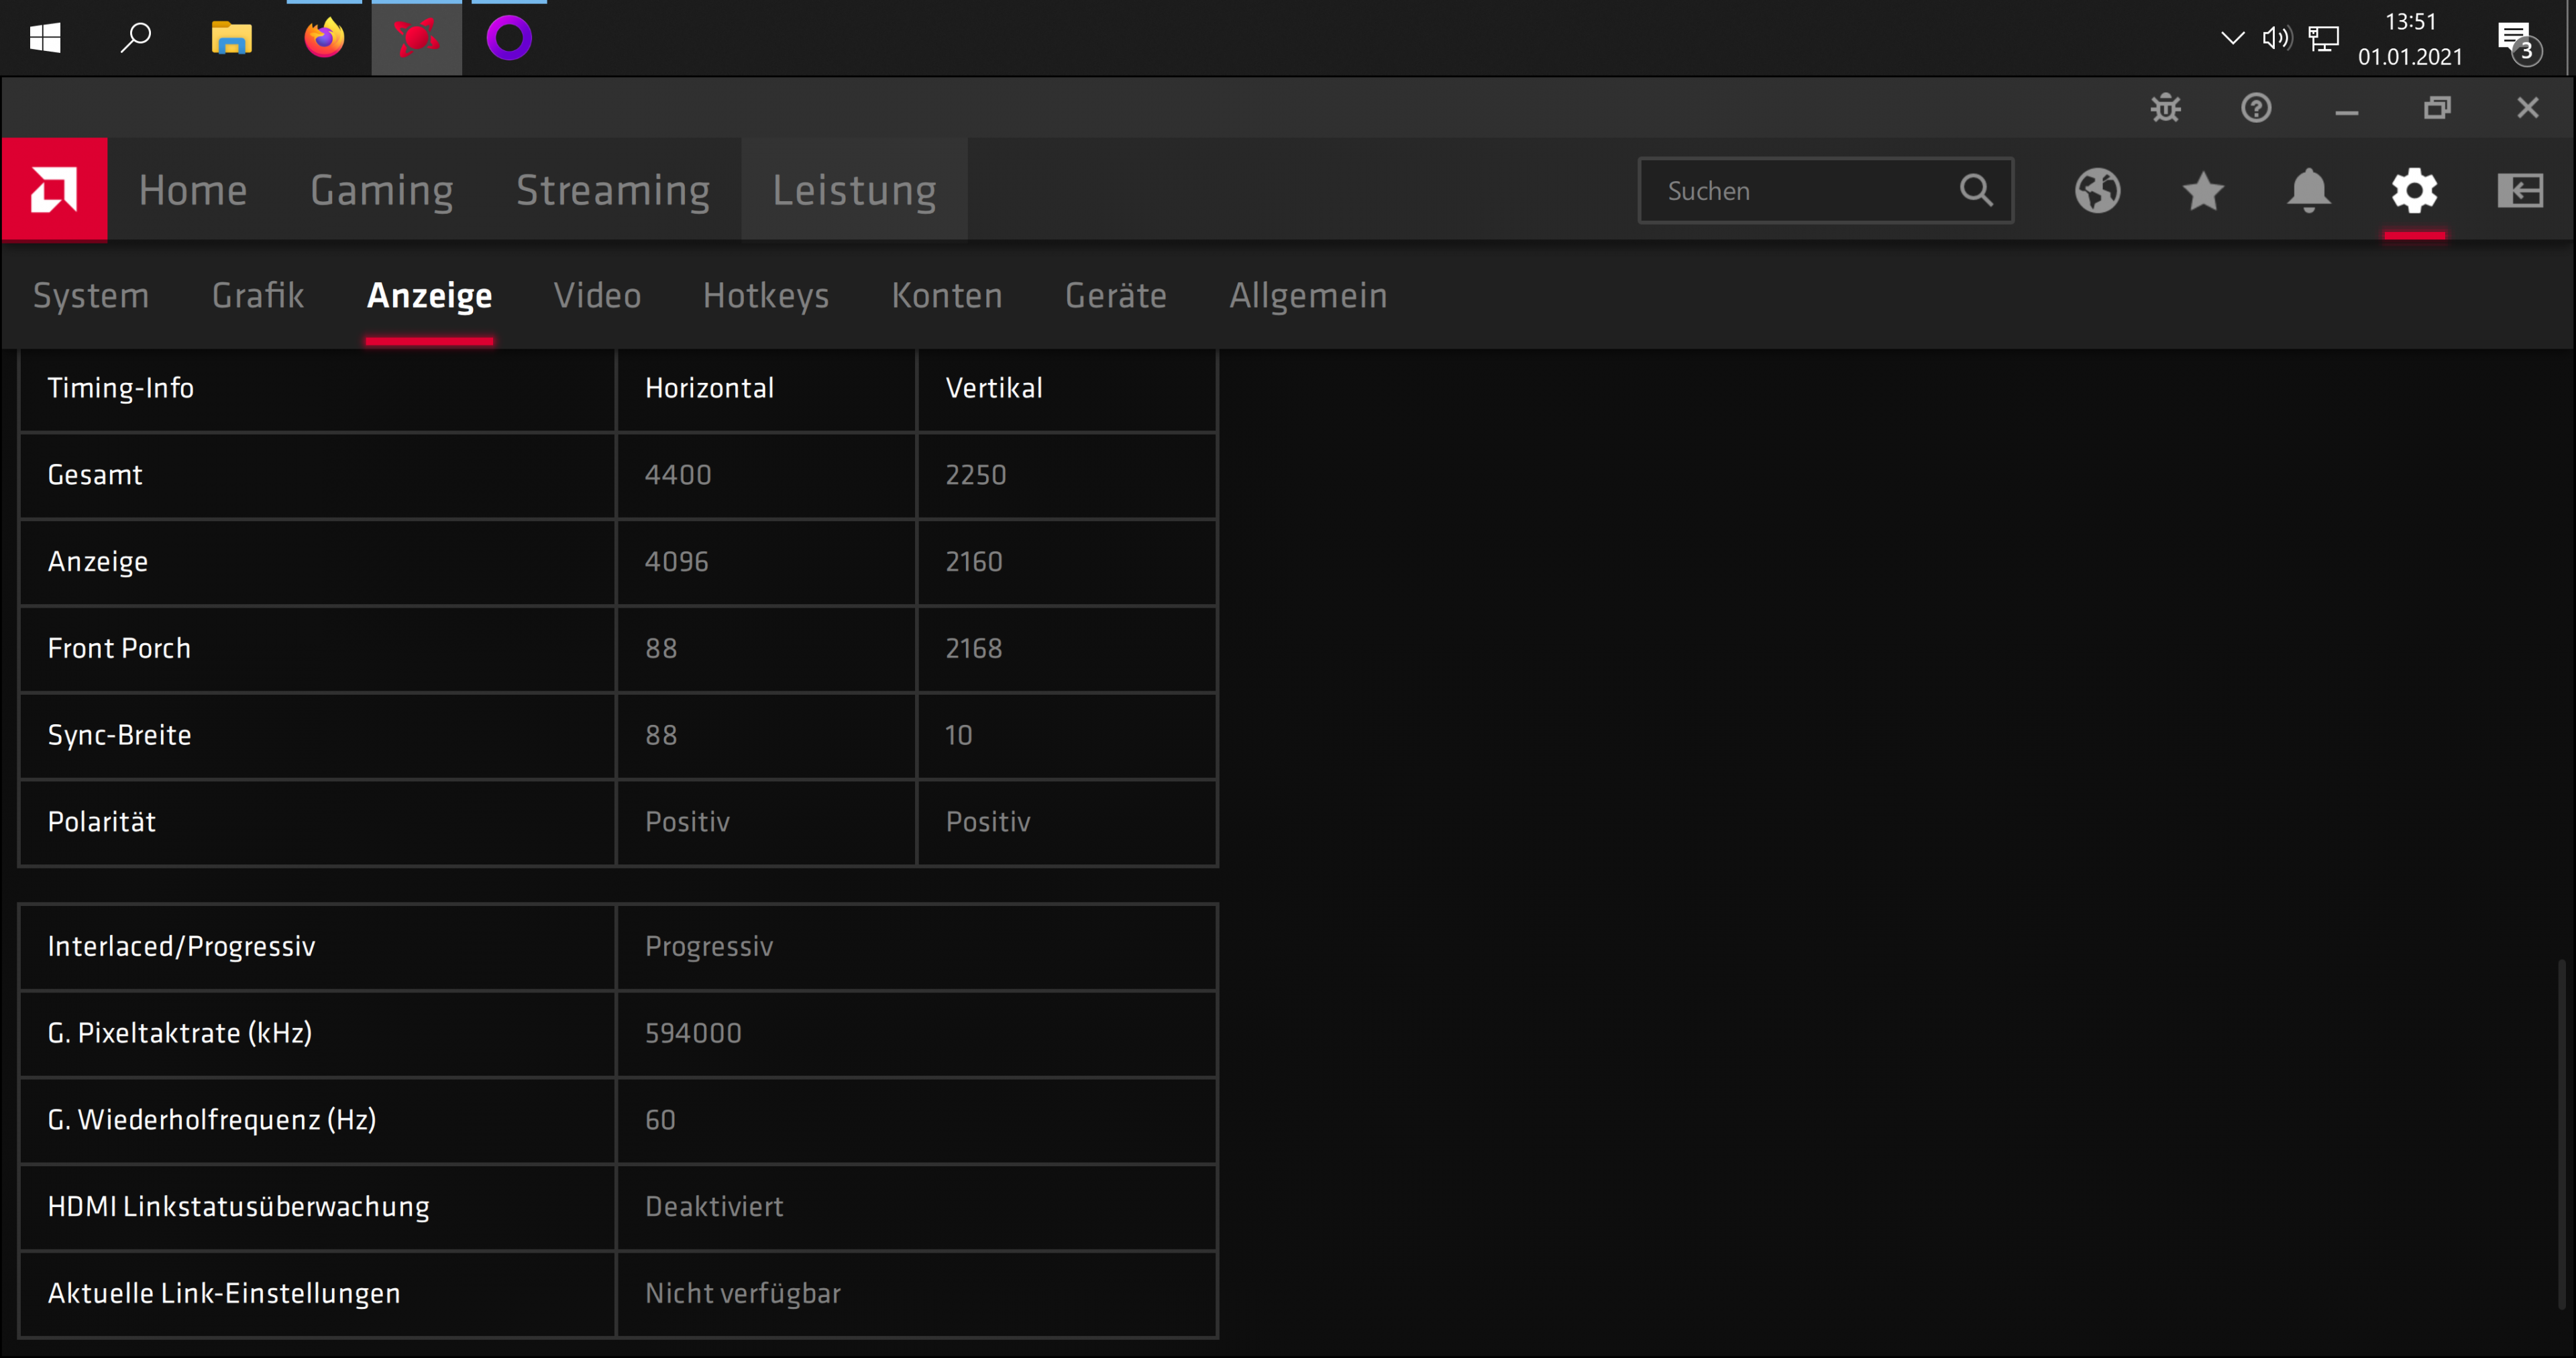Open the help question mark icon
The image size is (2576, 1358).
[2256, 108]
